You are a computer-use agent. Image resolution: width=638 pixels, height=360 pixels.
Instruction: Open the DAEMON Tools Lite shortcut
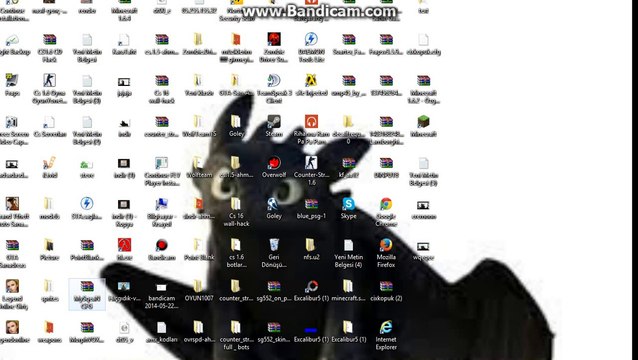pyautogui.click(x=311, y=48)
